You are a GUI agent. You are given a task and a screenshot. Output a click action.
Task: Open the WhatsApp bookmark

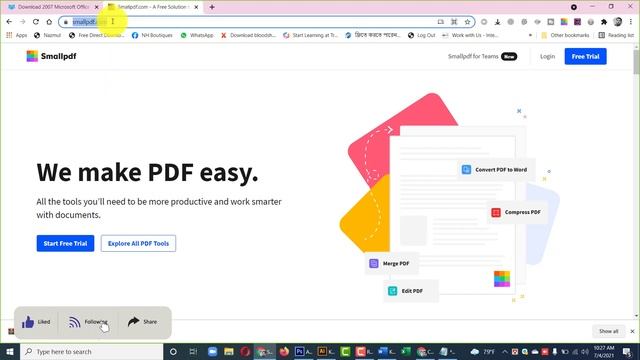click(x=197, y=35)
